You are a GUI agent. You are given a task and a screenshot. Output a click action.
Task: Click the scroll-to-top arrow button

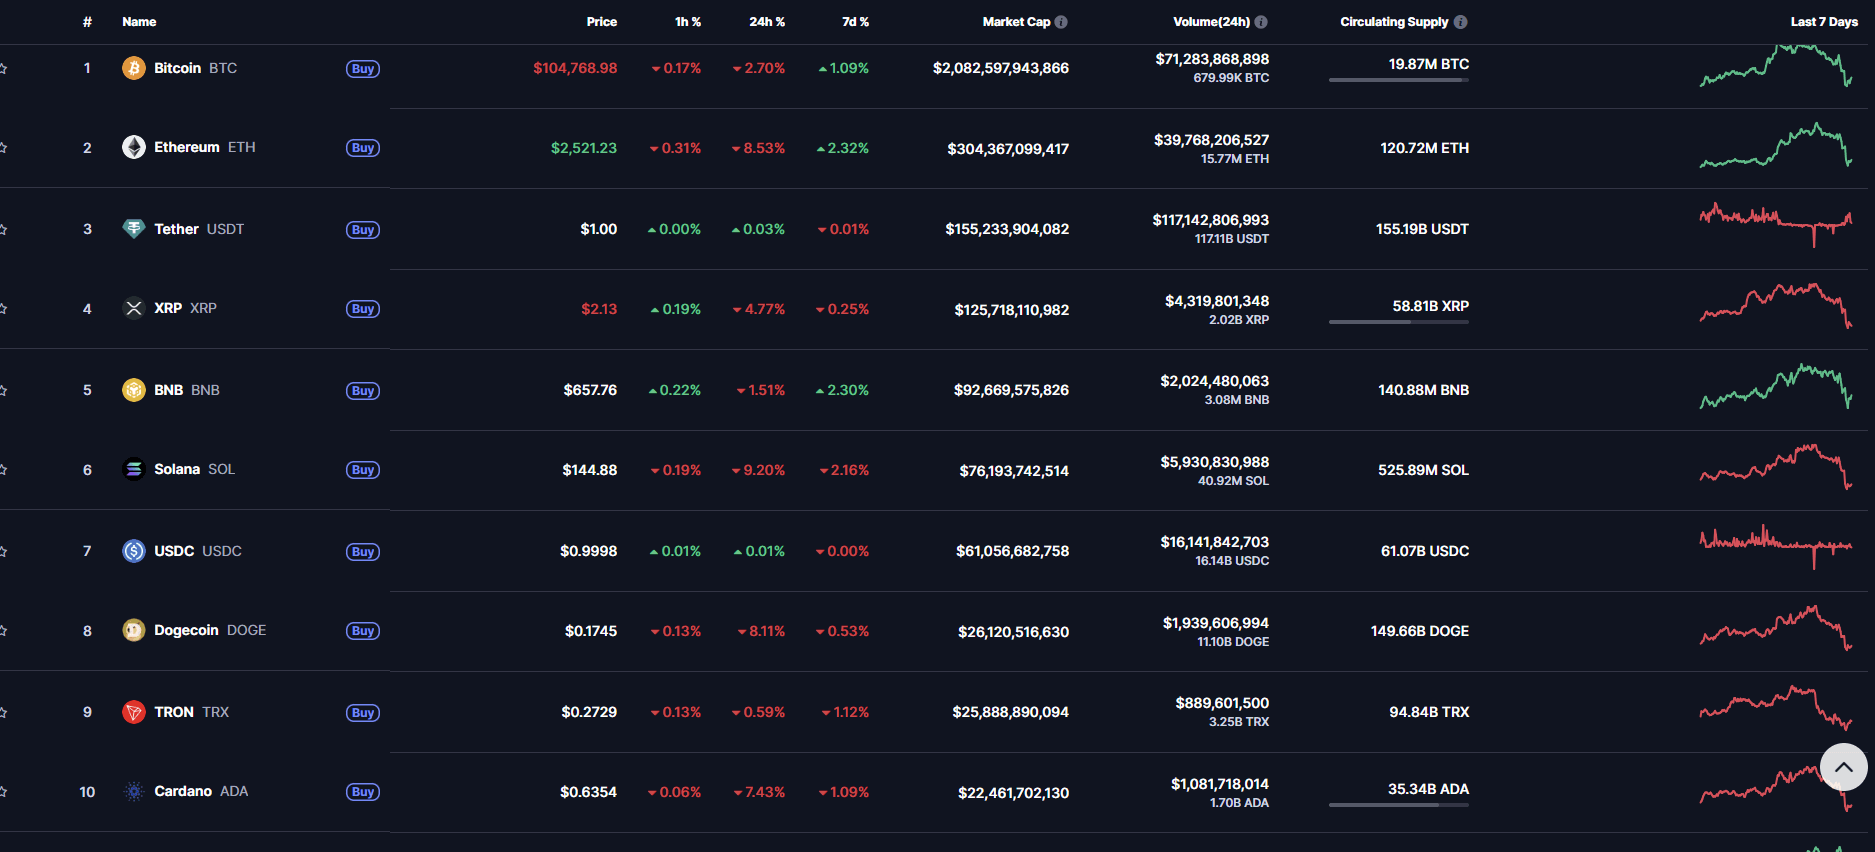click(x=1843, y=768)
